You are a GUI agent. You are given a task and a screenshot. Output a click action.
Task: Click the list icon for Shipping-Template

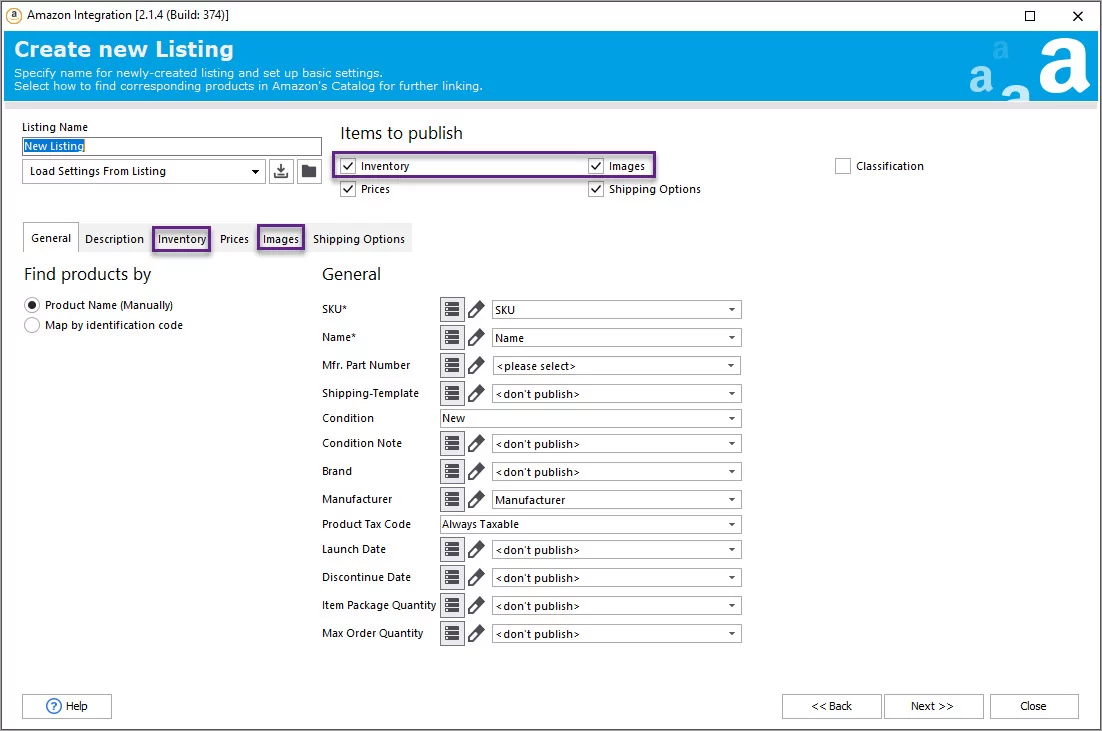click(452, 393)
